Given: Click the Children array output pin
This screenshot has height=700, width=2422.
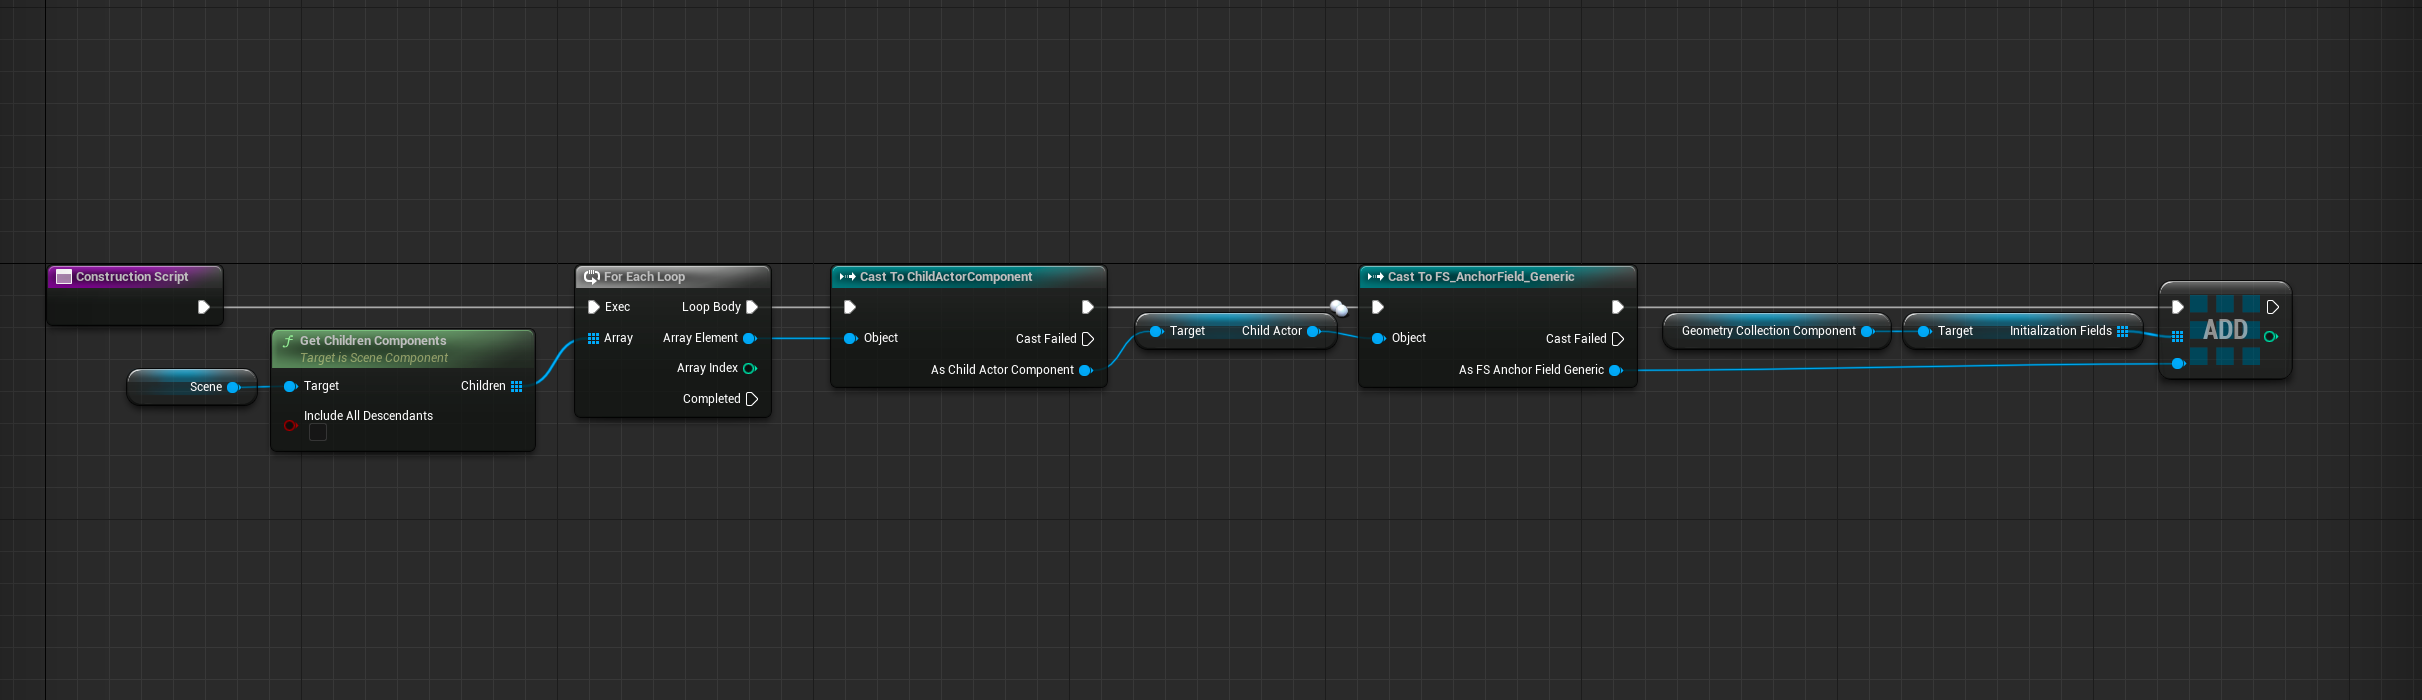Looking at the screenshot, I should tap(516, 386).
